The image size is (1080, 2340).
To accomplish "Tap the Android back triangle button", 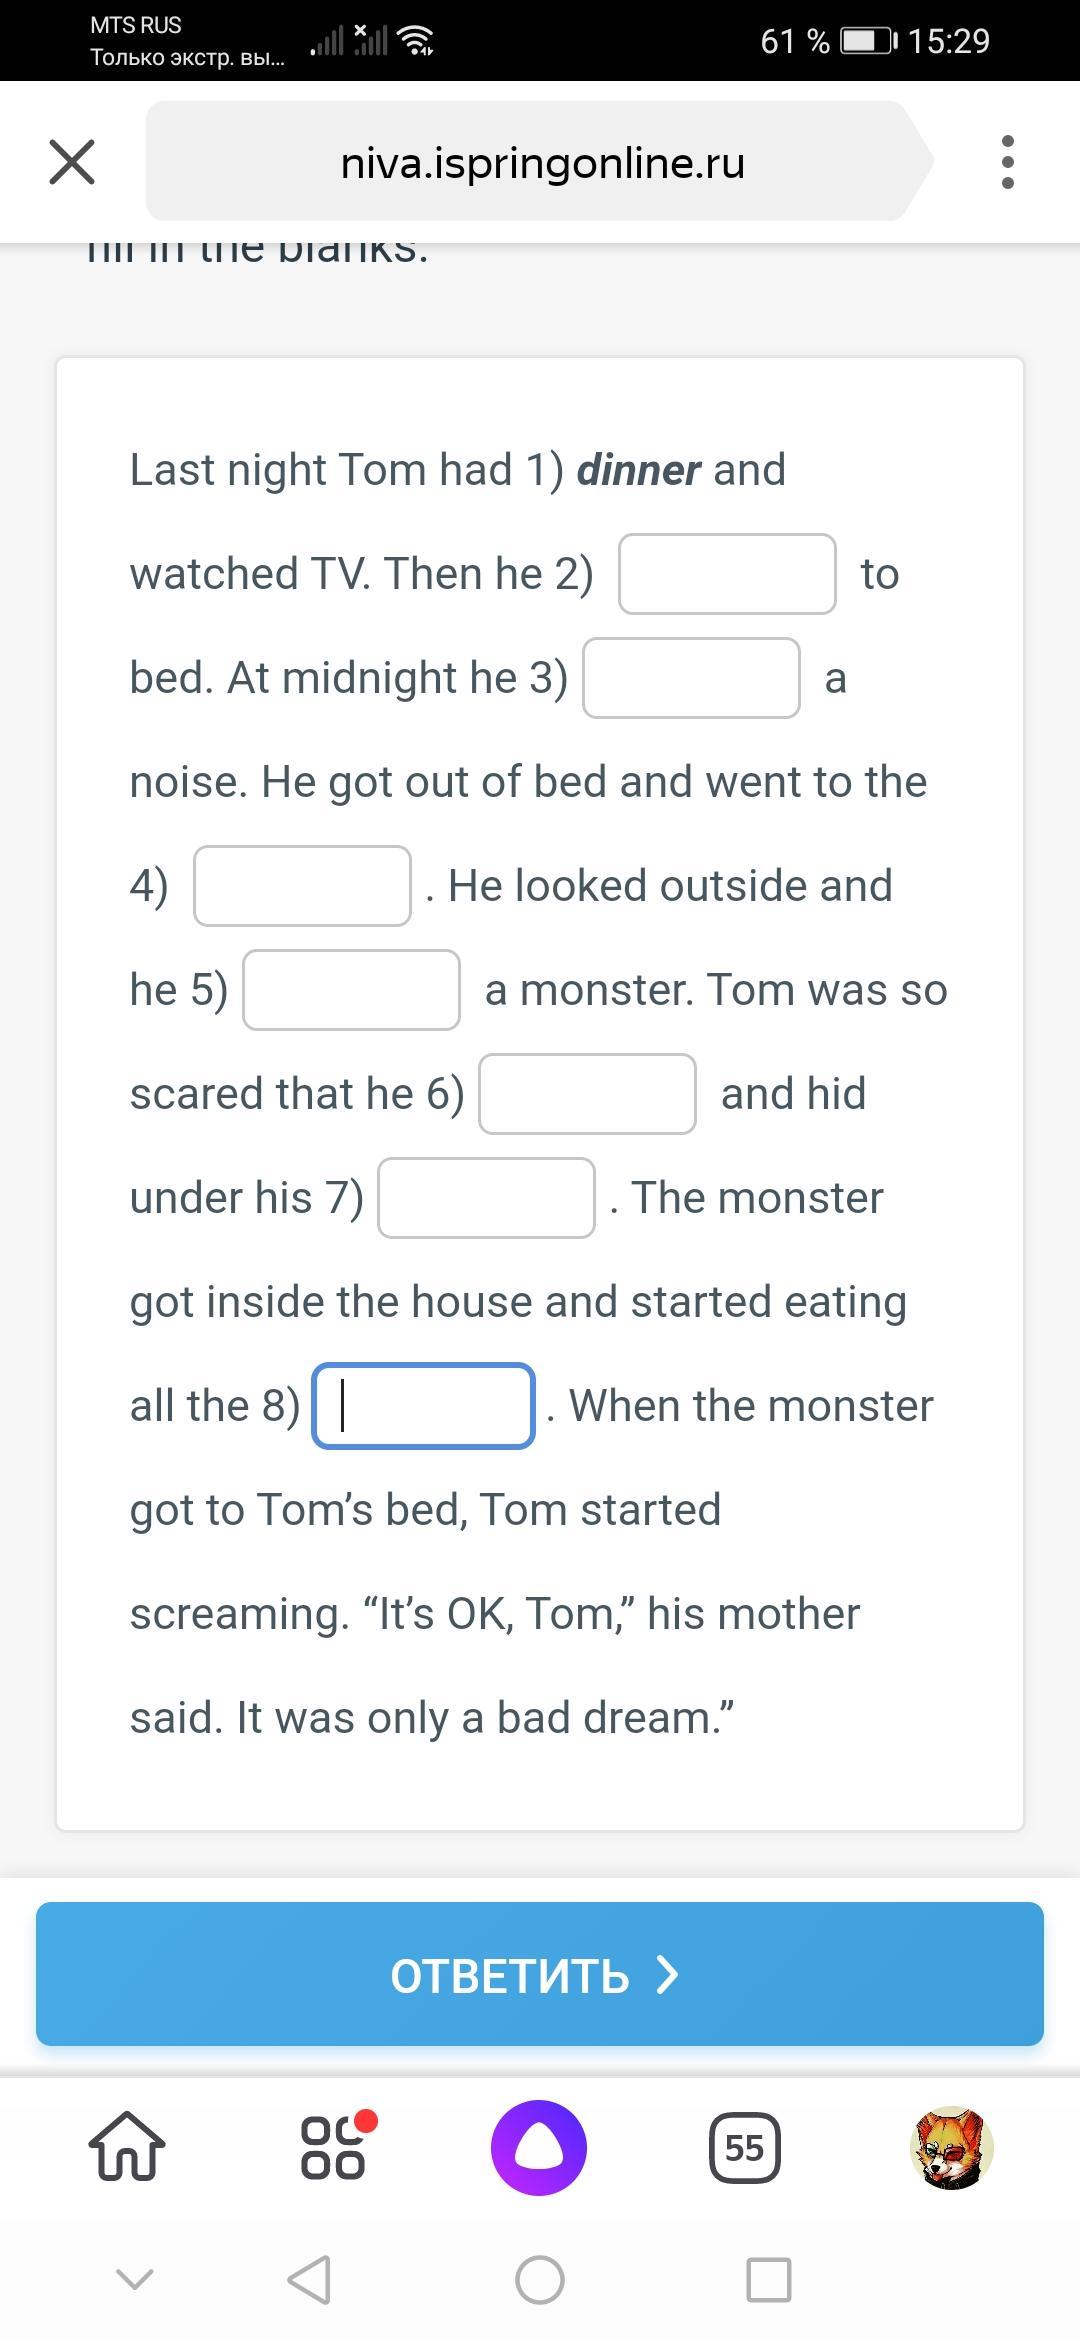I will point(309,2280).
